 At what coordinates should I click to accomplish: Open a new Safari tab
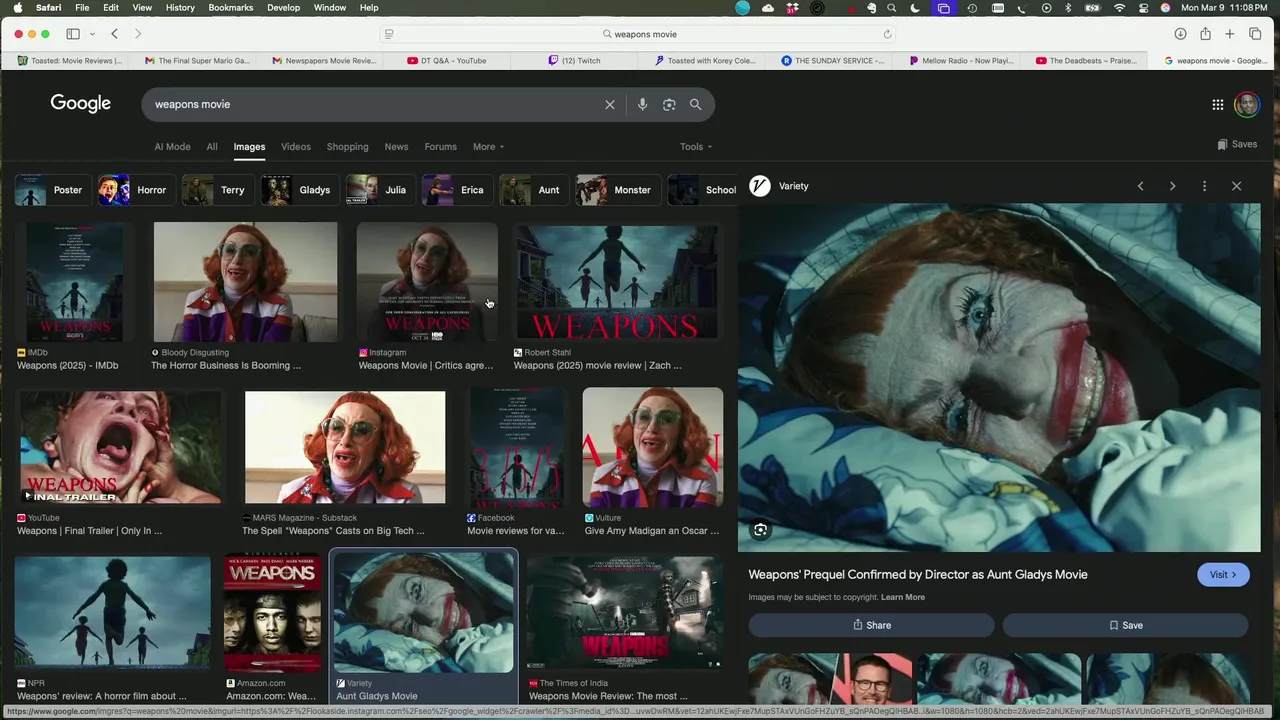click(1230, 34)
